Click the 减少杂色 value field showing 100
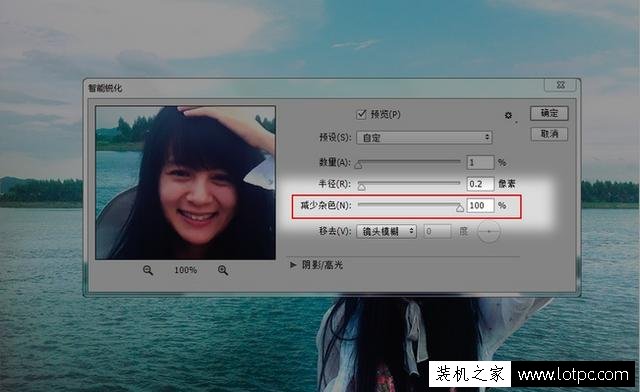This screenshot has height=392, width=640. point(480,205)
